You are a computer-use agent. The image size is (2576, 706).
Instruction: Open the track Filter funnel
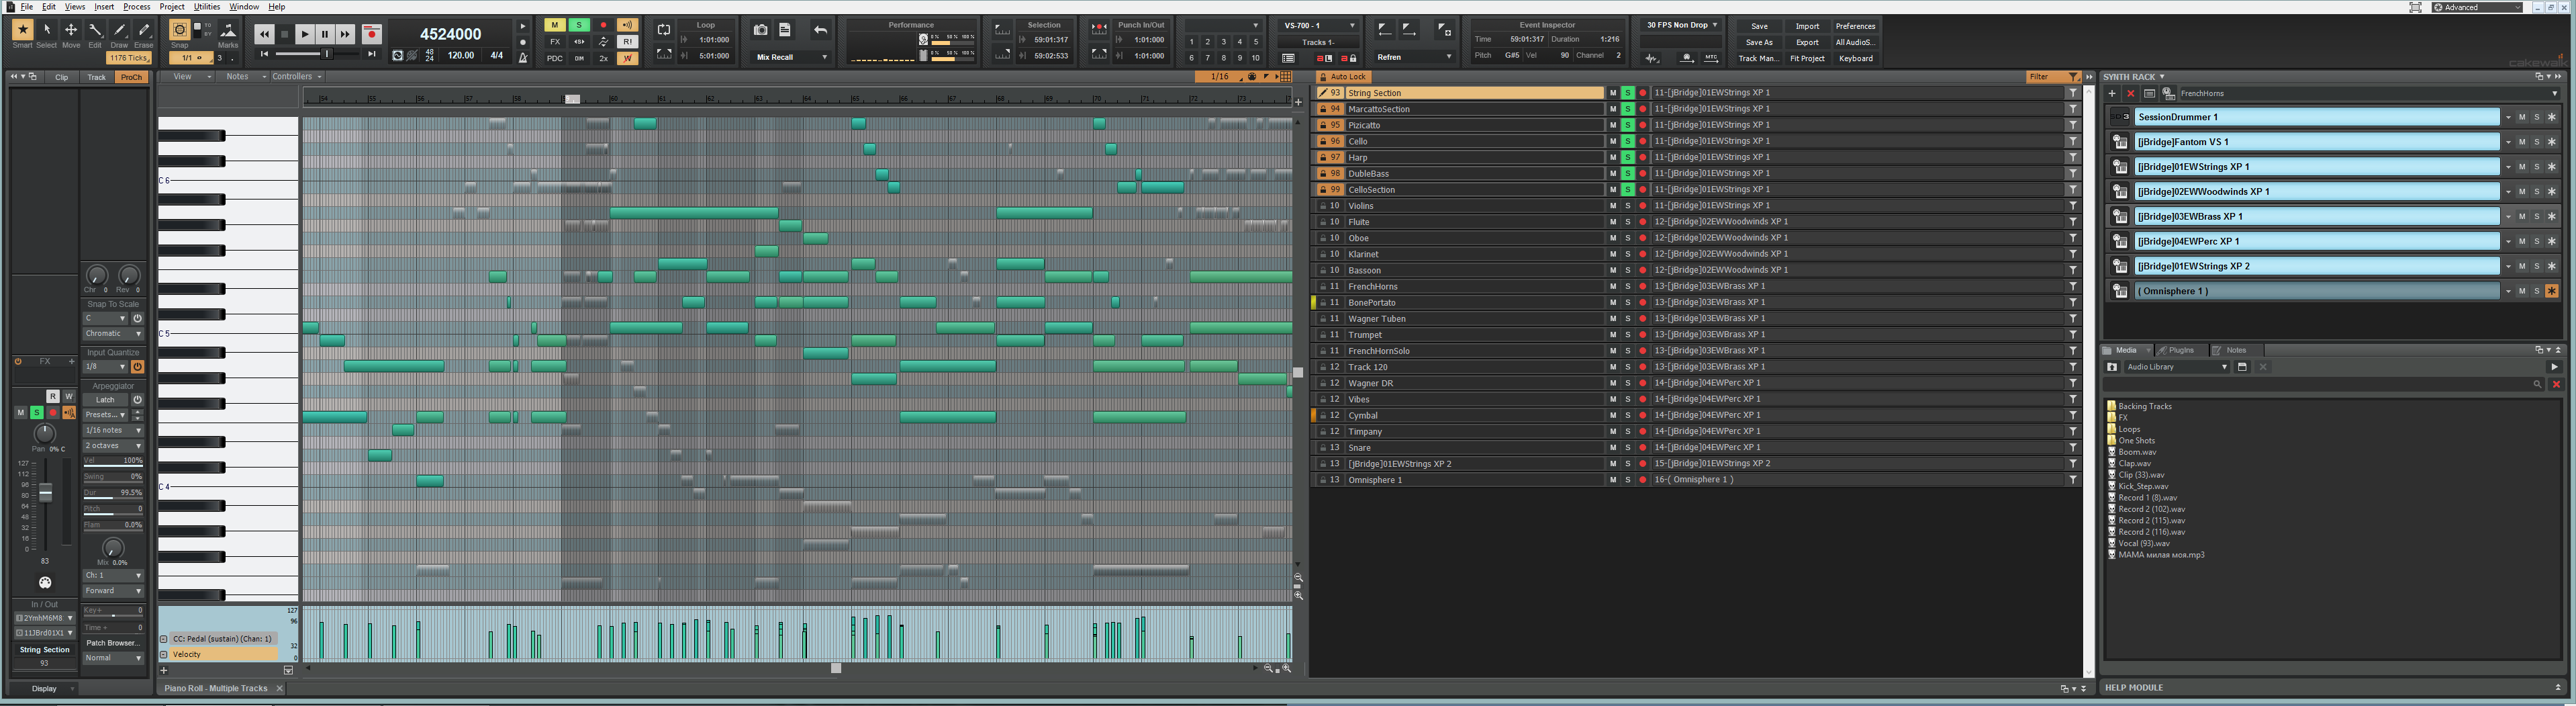(x=2073, y=77)
